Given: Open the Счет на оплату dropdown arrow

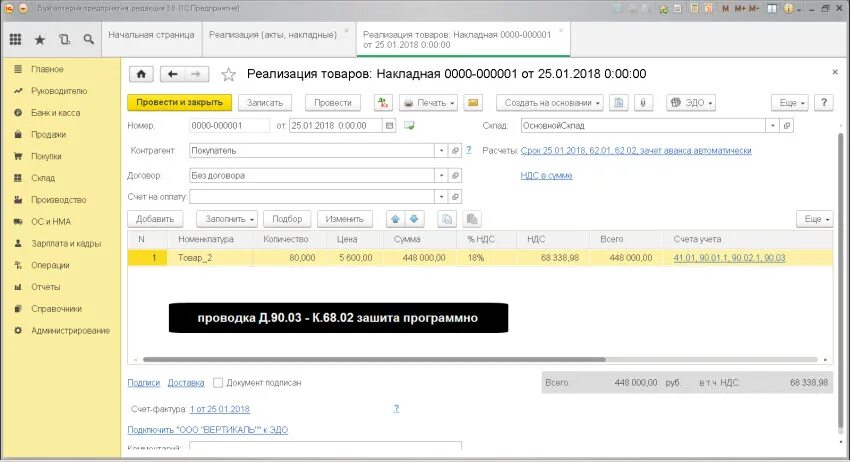Looking at the screenshot, I should click(x=441, y=197).
